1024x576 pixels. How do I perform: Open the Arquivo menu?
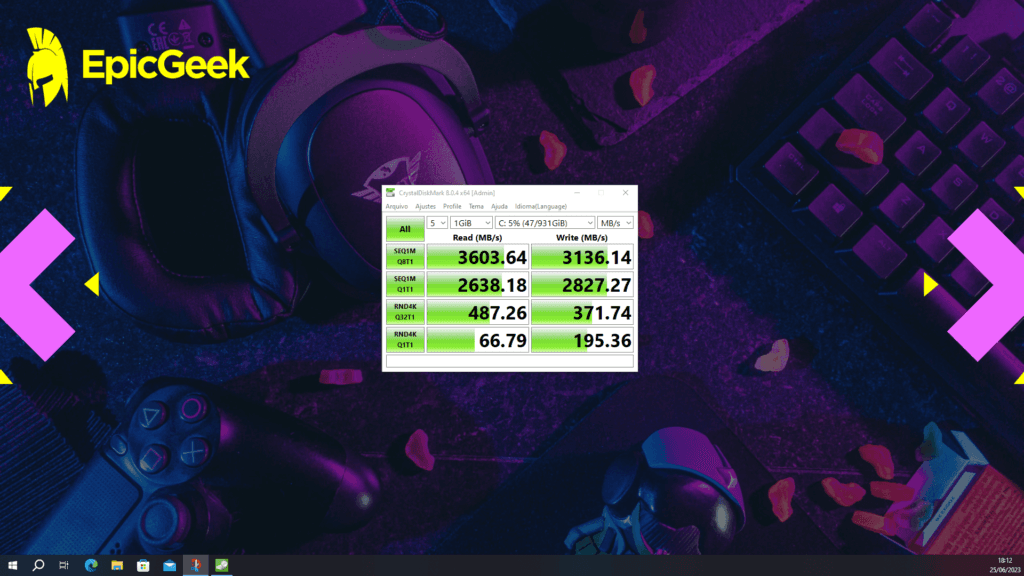(x=397, y=206)
